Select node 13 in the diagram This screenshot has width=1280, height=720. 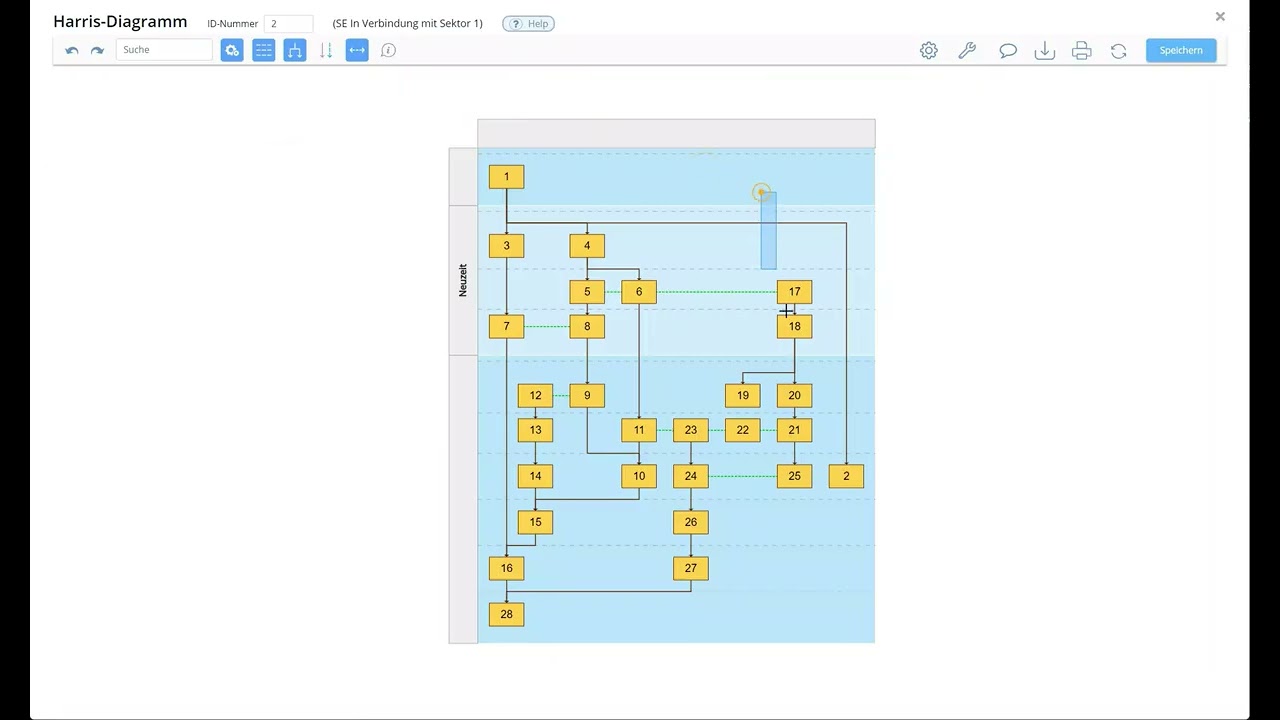click(x=535, y=430)
